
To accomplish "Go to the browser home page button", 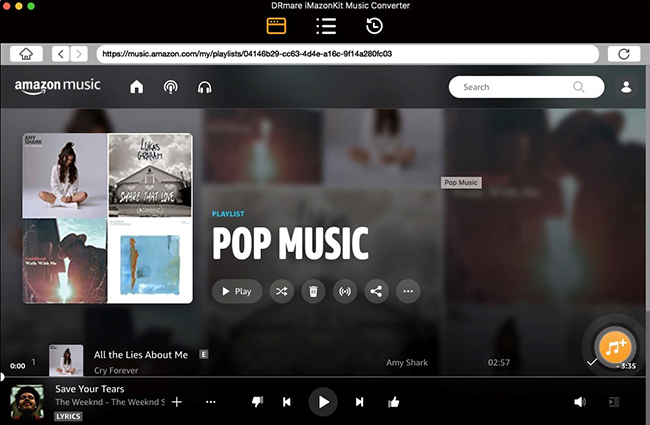I will [26, 54].
